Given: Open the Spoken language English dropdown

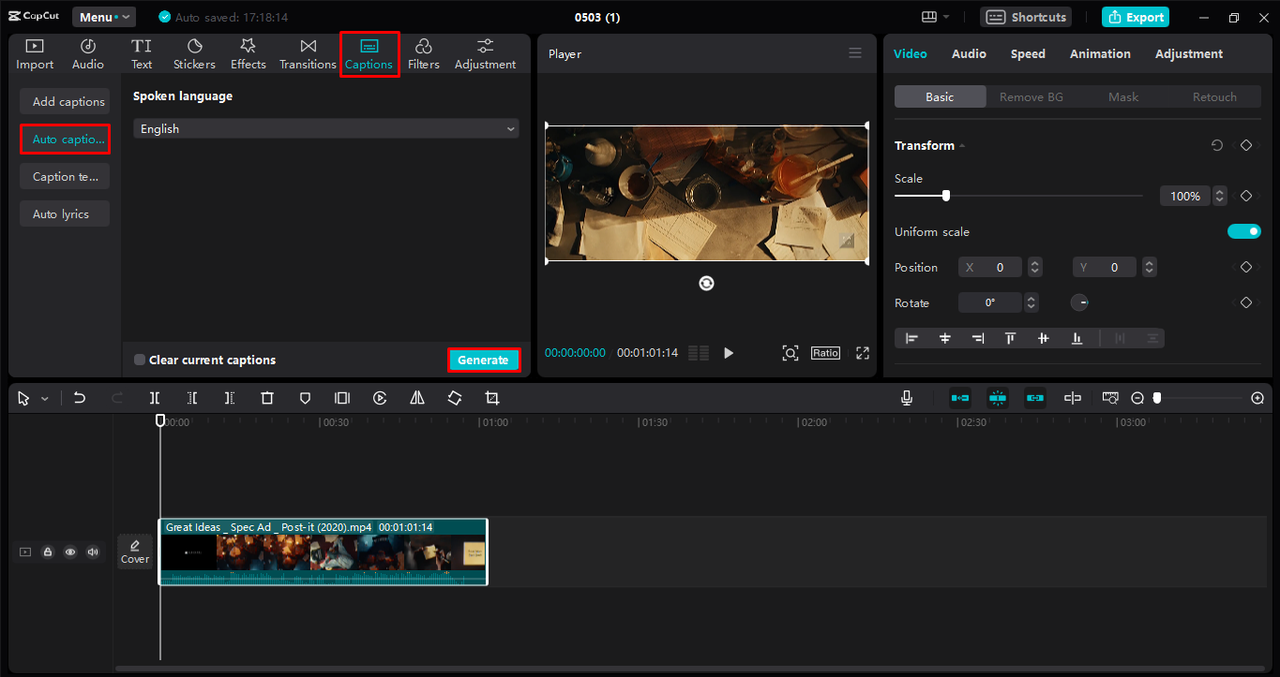Looking at the screenshot, I should click(x=326, y=129).
